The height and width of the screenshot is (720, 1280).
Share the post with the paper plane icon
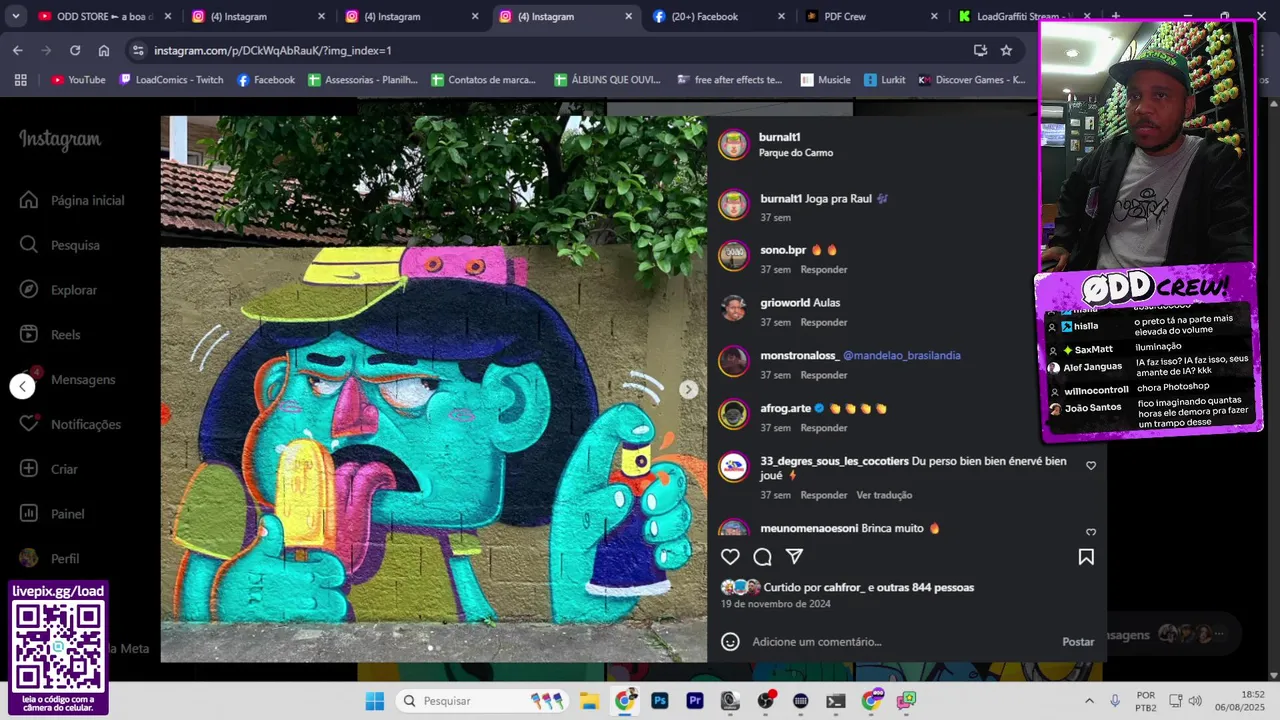pos(794,556)
